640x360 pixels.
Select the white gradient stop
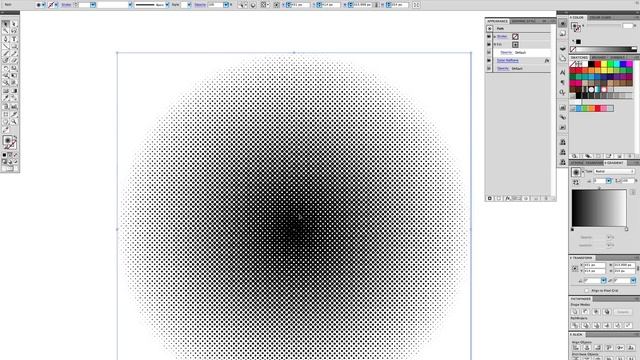(627, 229)
